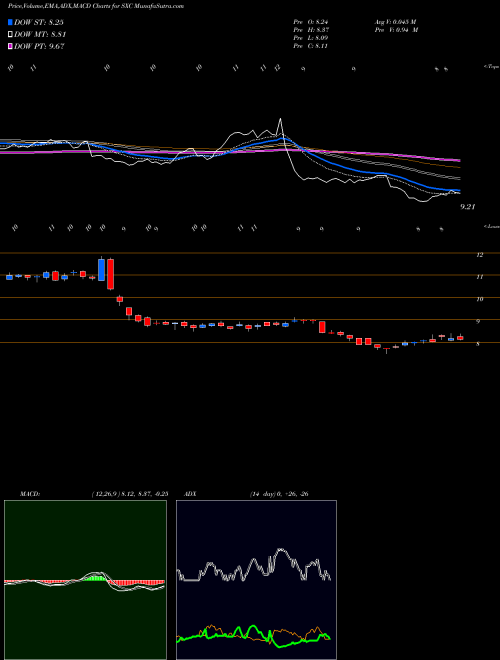Click the '<Lows' label at right edge
This screenshot has width=500, height=660.
pos(491,226)
